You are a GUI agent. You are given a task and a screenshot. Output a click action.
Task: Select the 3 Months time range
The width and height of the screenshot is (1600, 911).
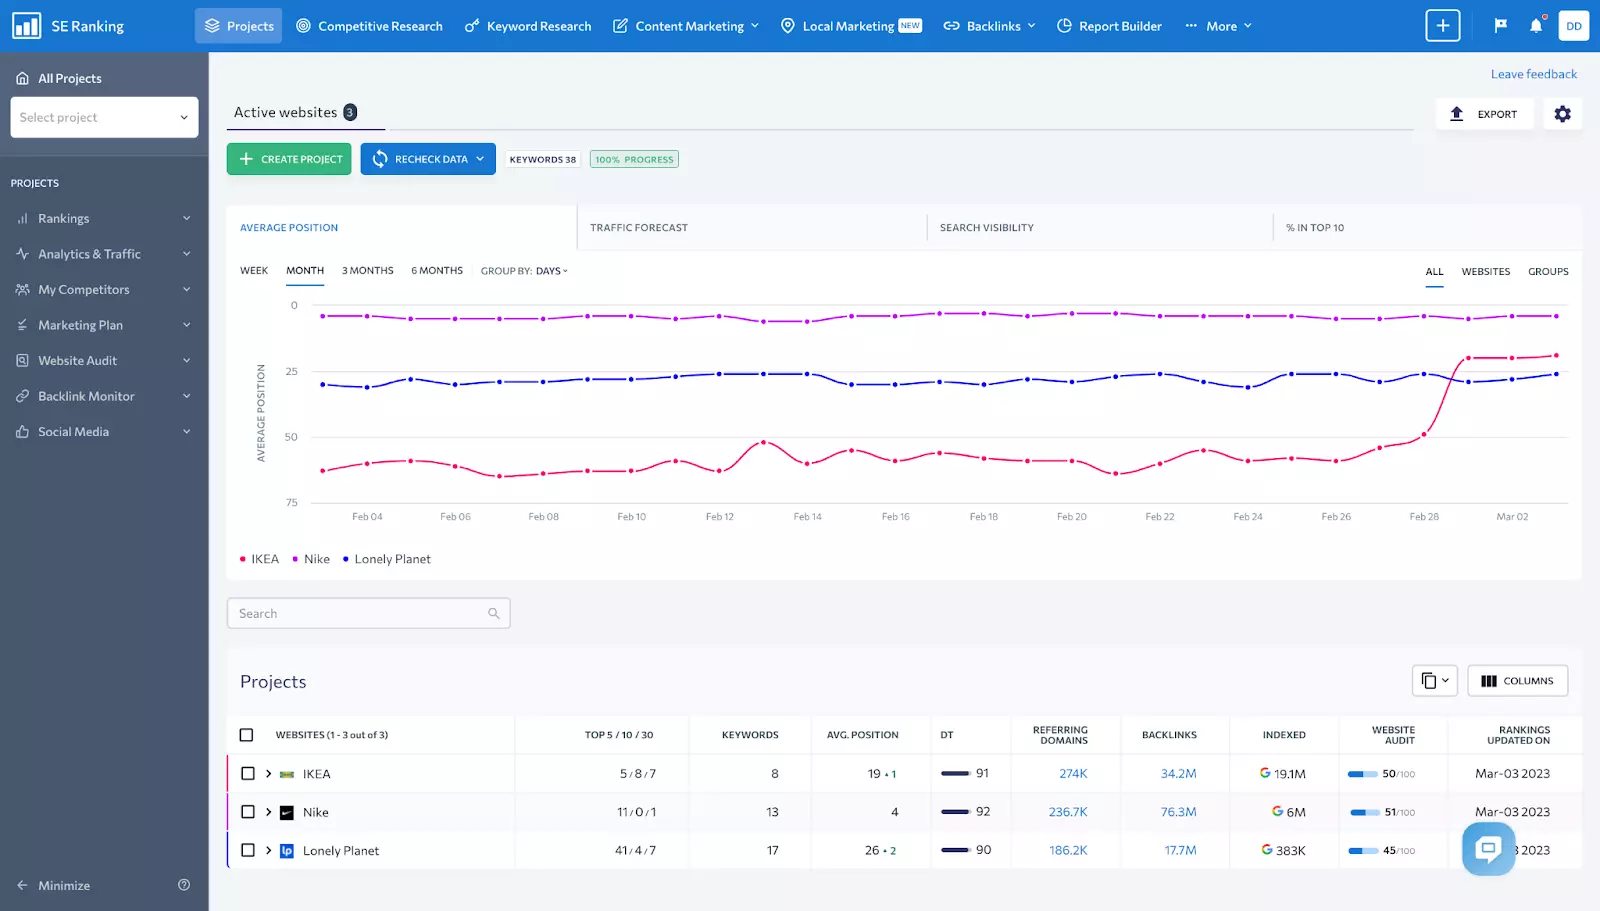point(368,271)
